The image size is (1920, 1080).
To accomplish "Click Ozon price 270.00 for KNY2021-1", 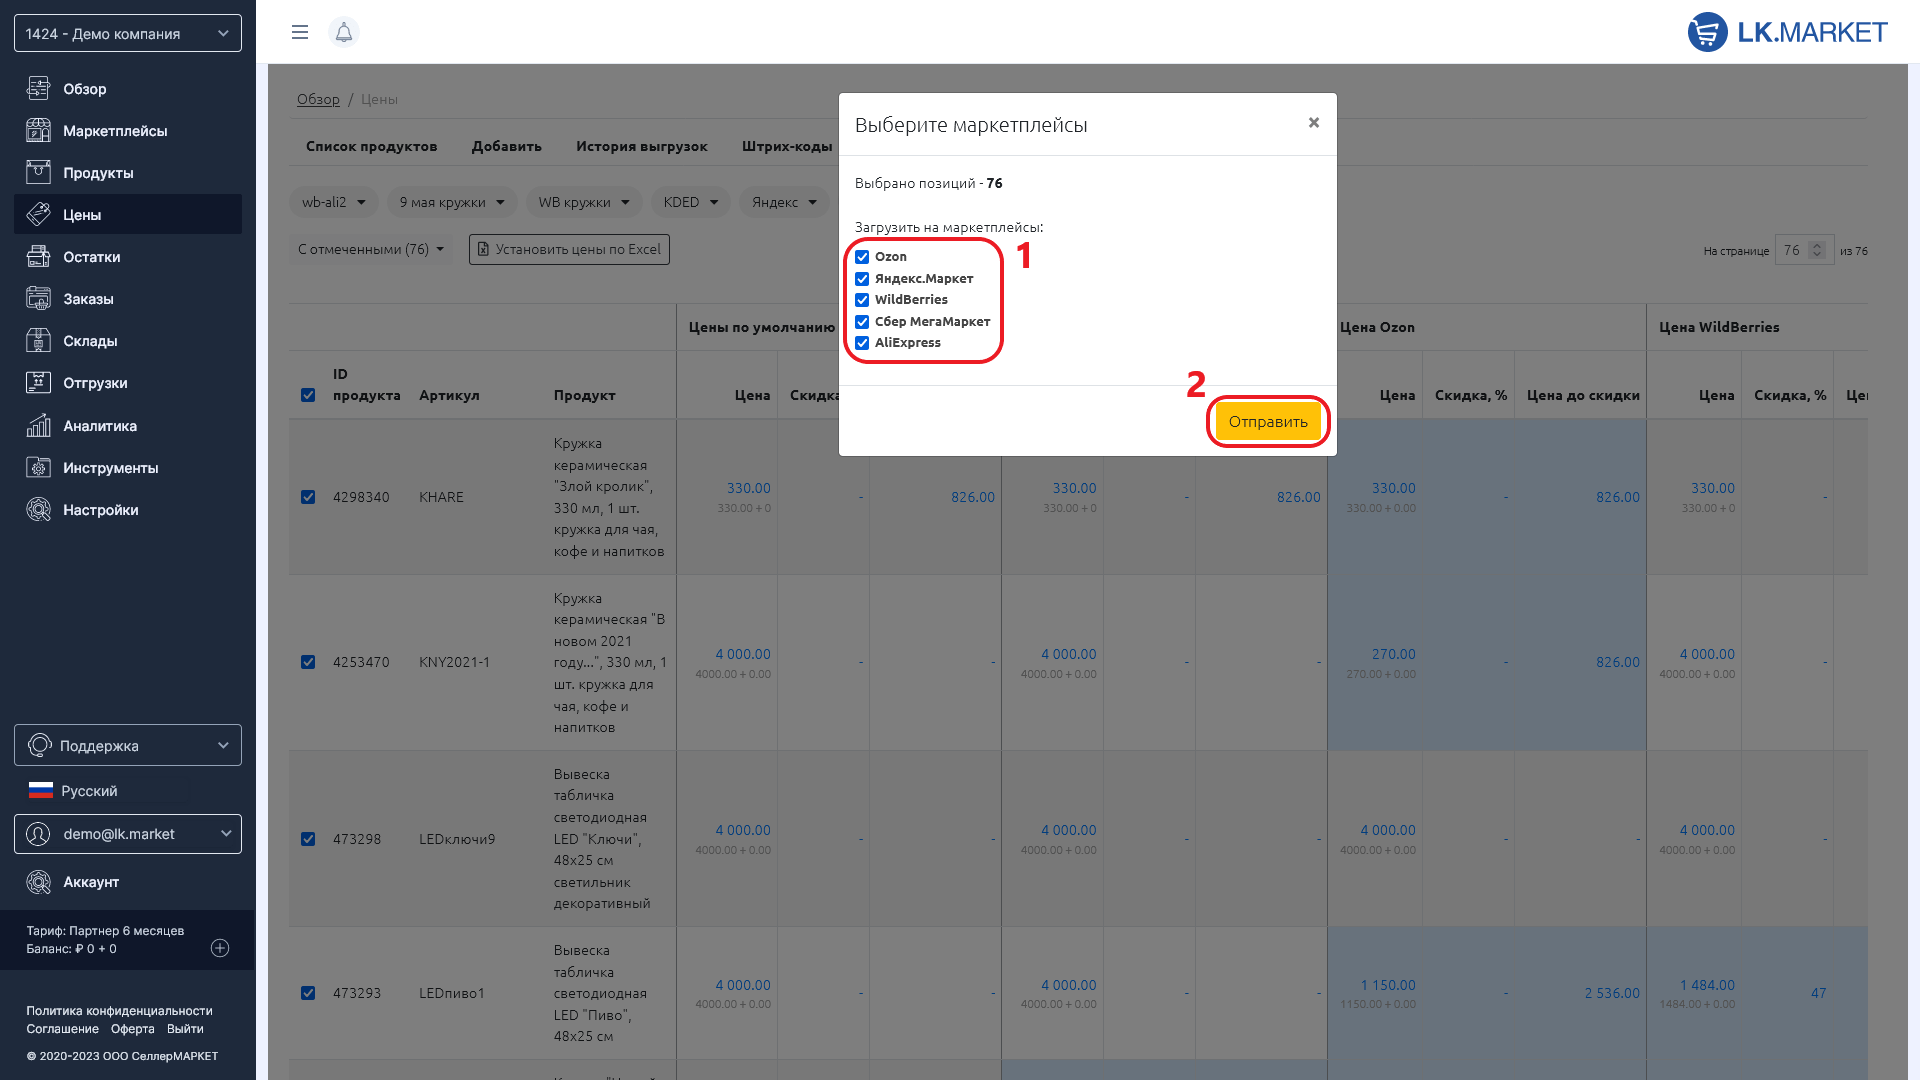I will (x=1393, y=654).
